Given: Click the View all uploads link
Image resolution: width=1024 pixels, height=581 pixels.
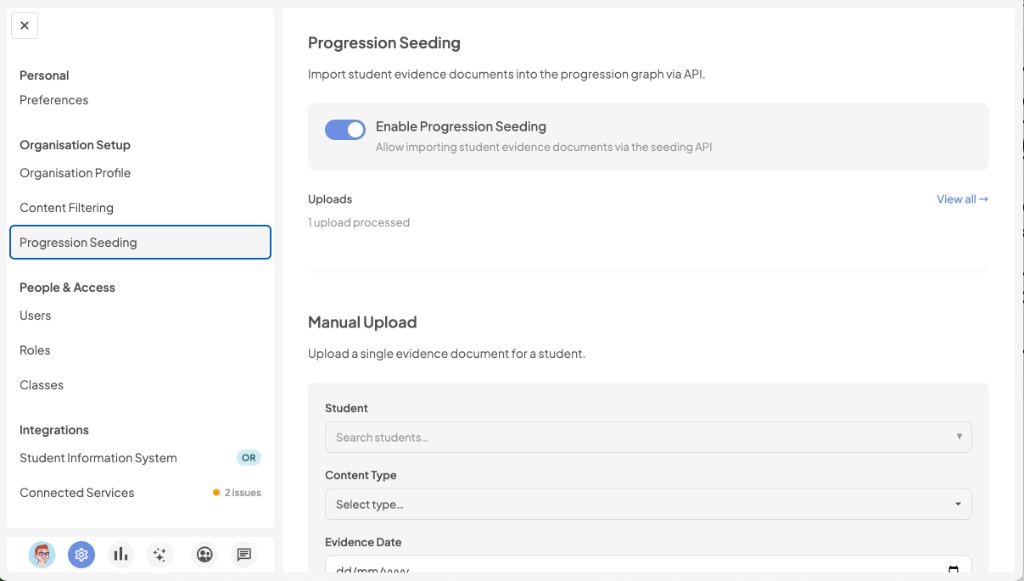Looking at the screenshot, I should 961,199.
